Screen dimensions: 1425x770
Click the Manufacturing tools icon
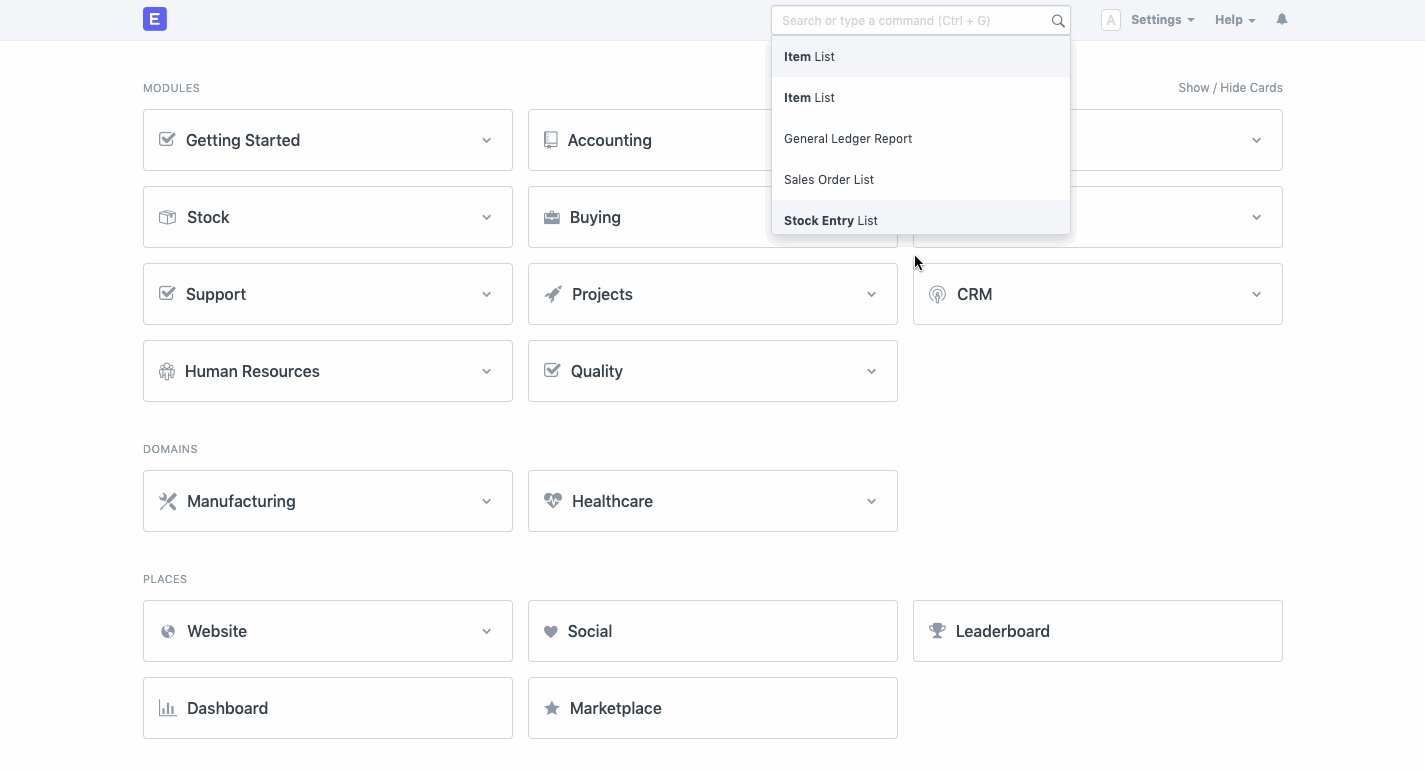(167, 501)
